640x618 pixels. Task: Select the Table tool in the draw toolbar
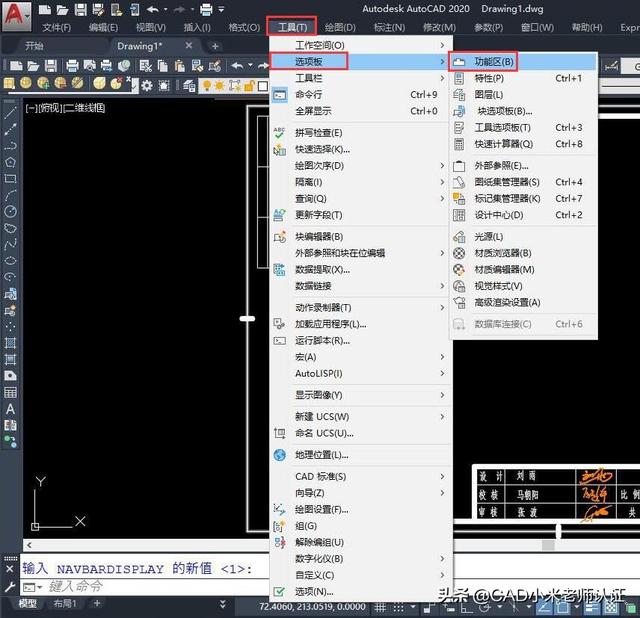[x=10, y=392]
